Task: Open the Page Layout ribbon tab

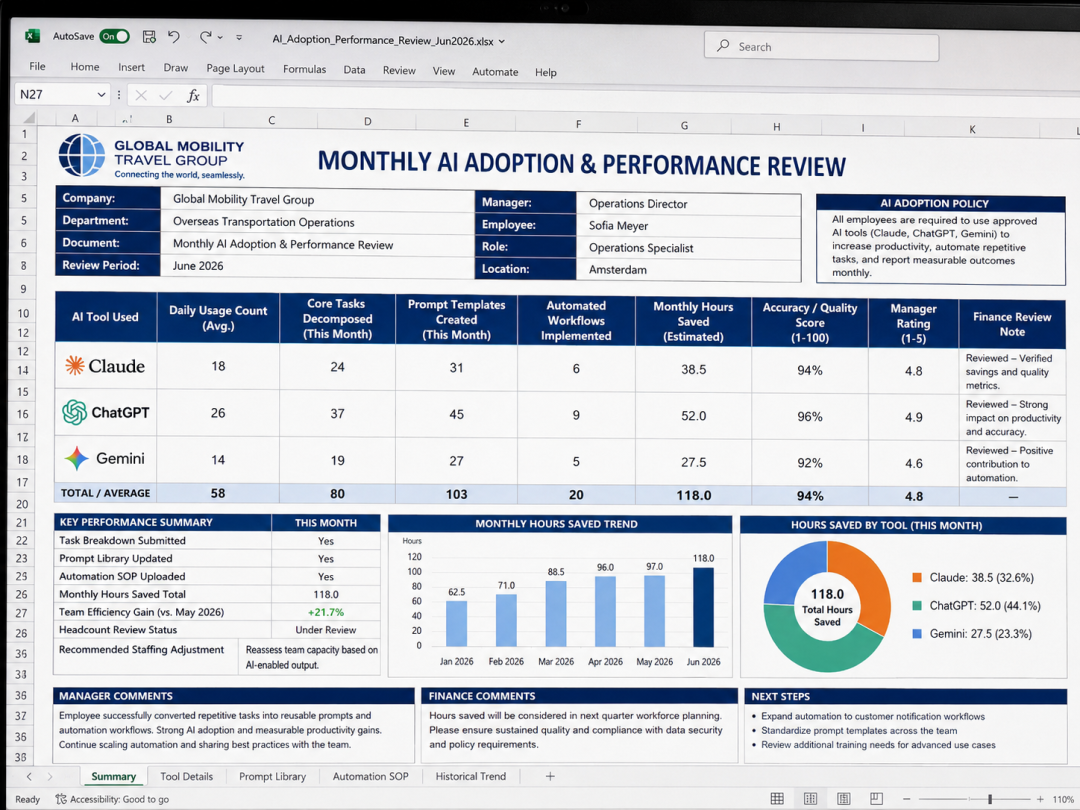Action: (235, 68)
